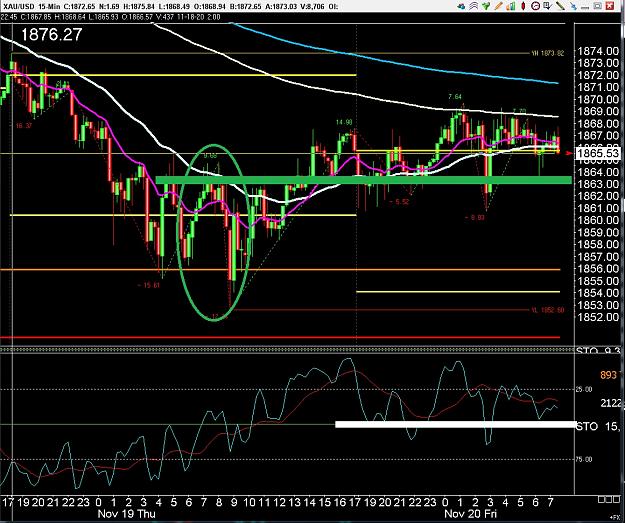Click the 1852.00 price axis label
This screenshot has width=625, height=523.
598,317
